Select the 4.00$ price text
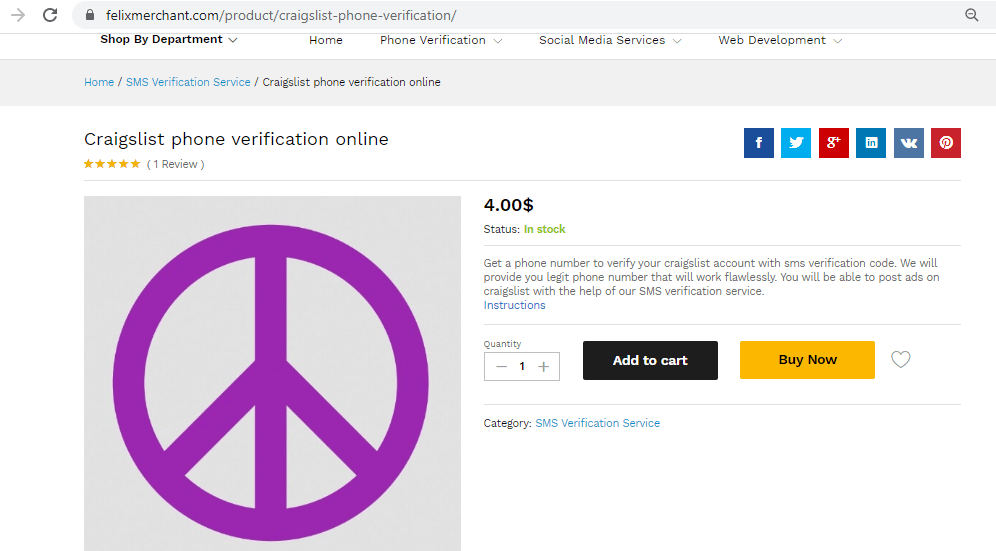The width and height of the screenshot is (996, 551). tap(508, 205)
